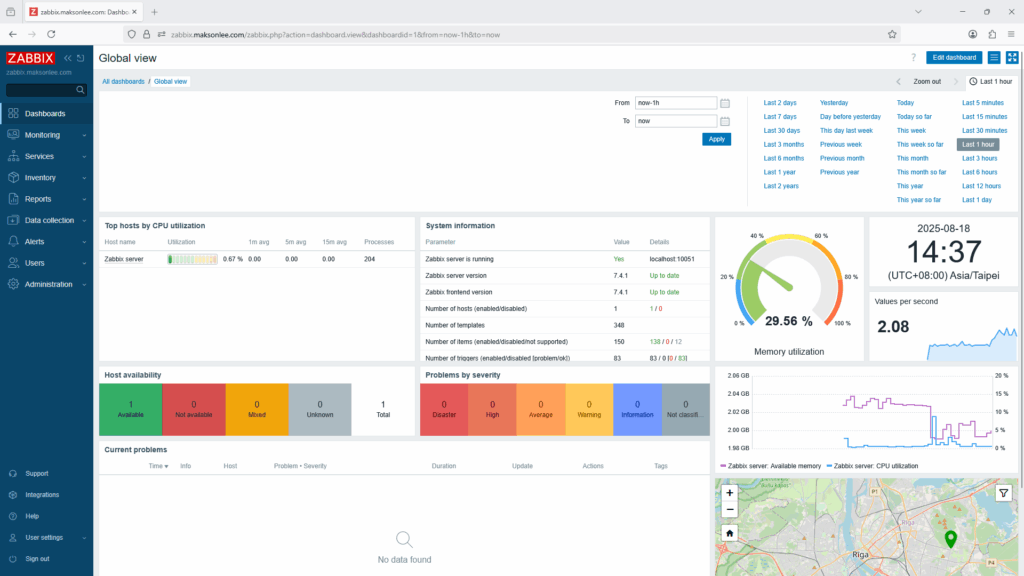Screen dimensions: 1024x576
Task: Click the To time input field
Action: (x=676, y=121)
